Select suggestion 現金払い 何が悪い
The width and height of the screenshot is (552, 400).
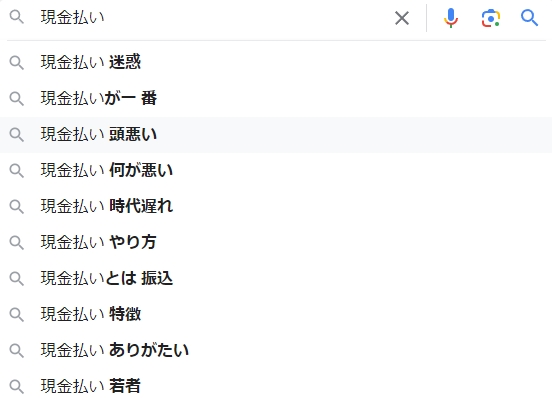[x=276, y=170]
